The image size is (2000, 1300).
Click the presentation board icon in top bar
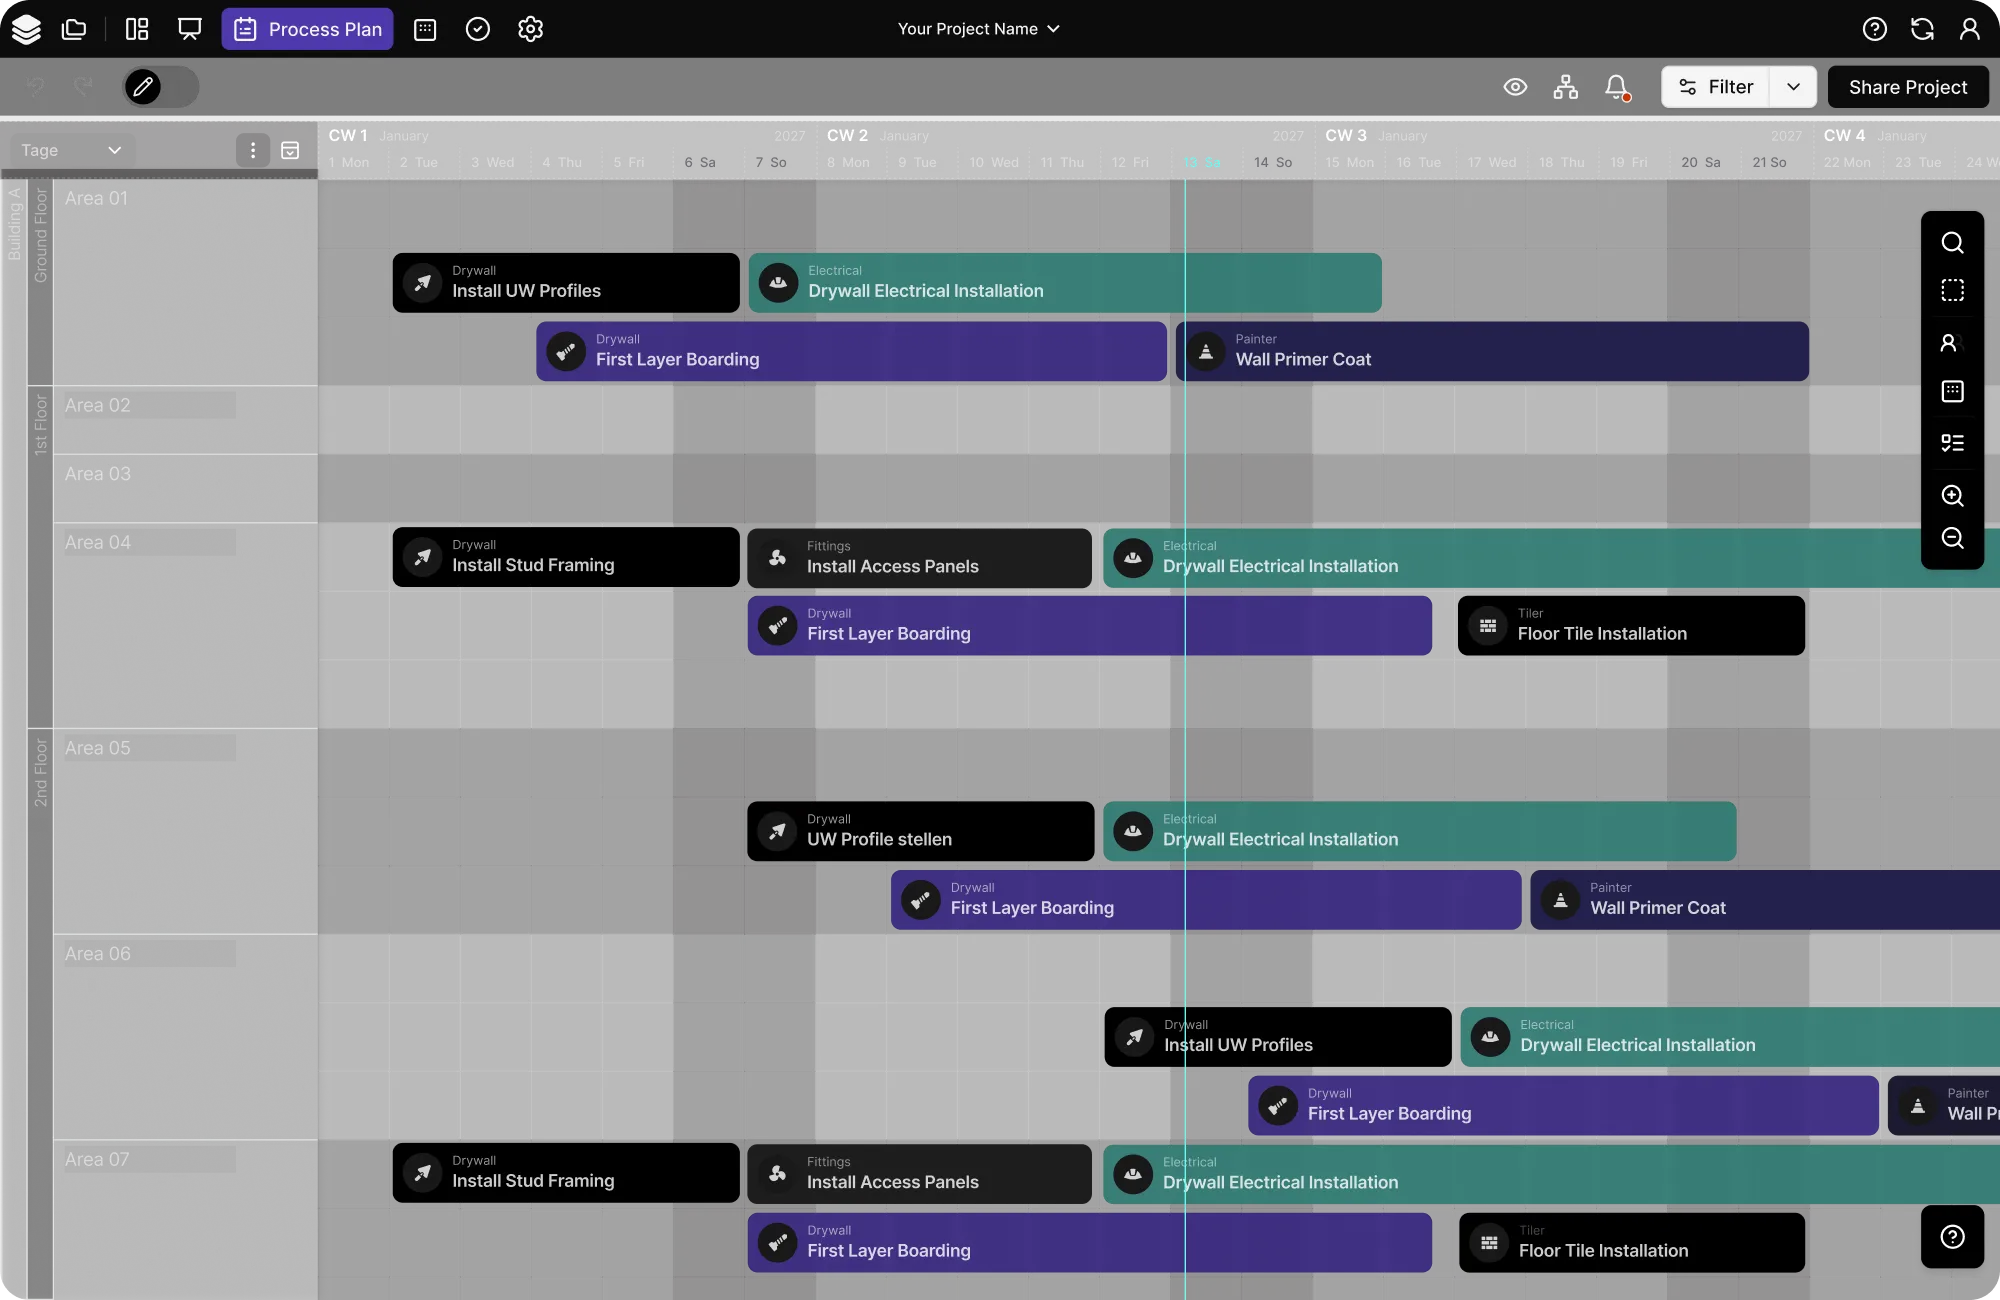click(x=188, y=29)
